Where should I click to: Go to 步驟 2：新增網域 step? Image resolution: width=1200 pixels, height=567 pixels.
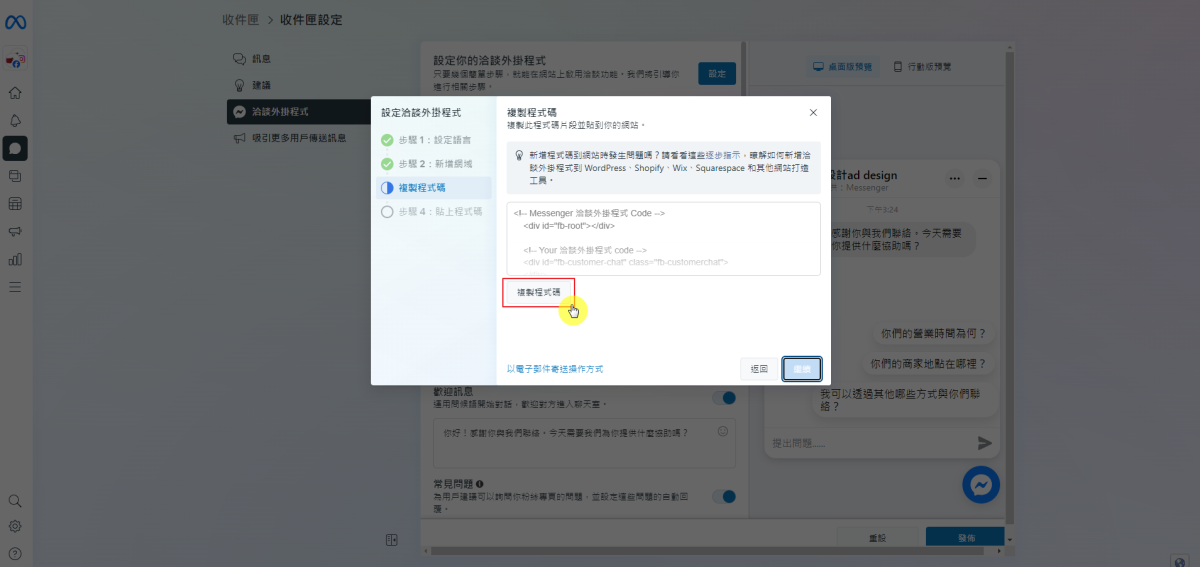[433, 163]
